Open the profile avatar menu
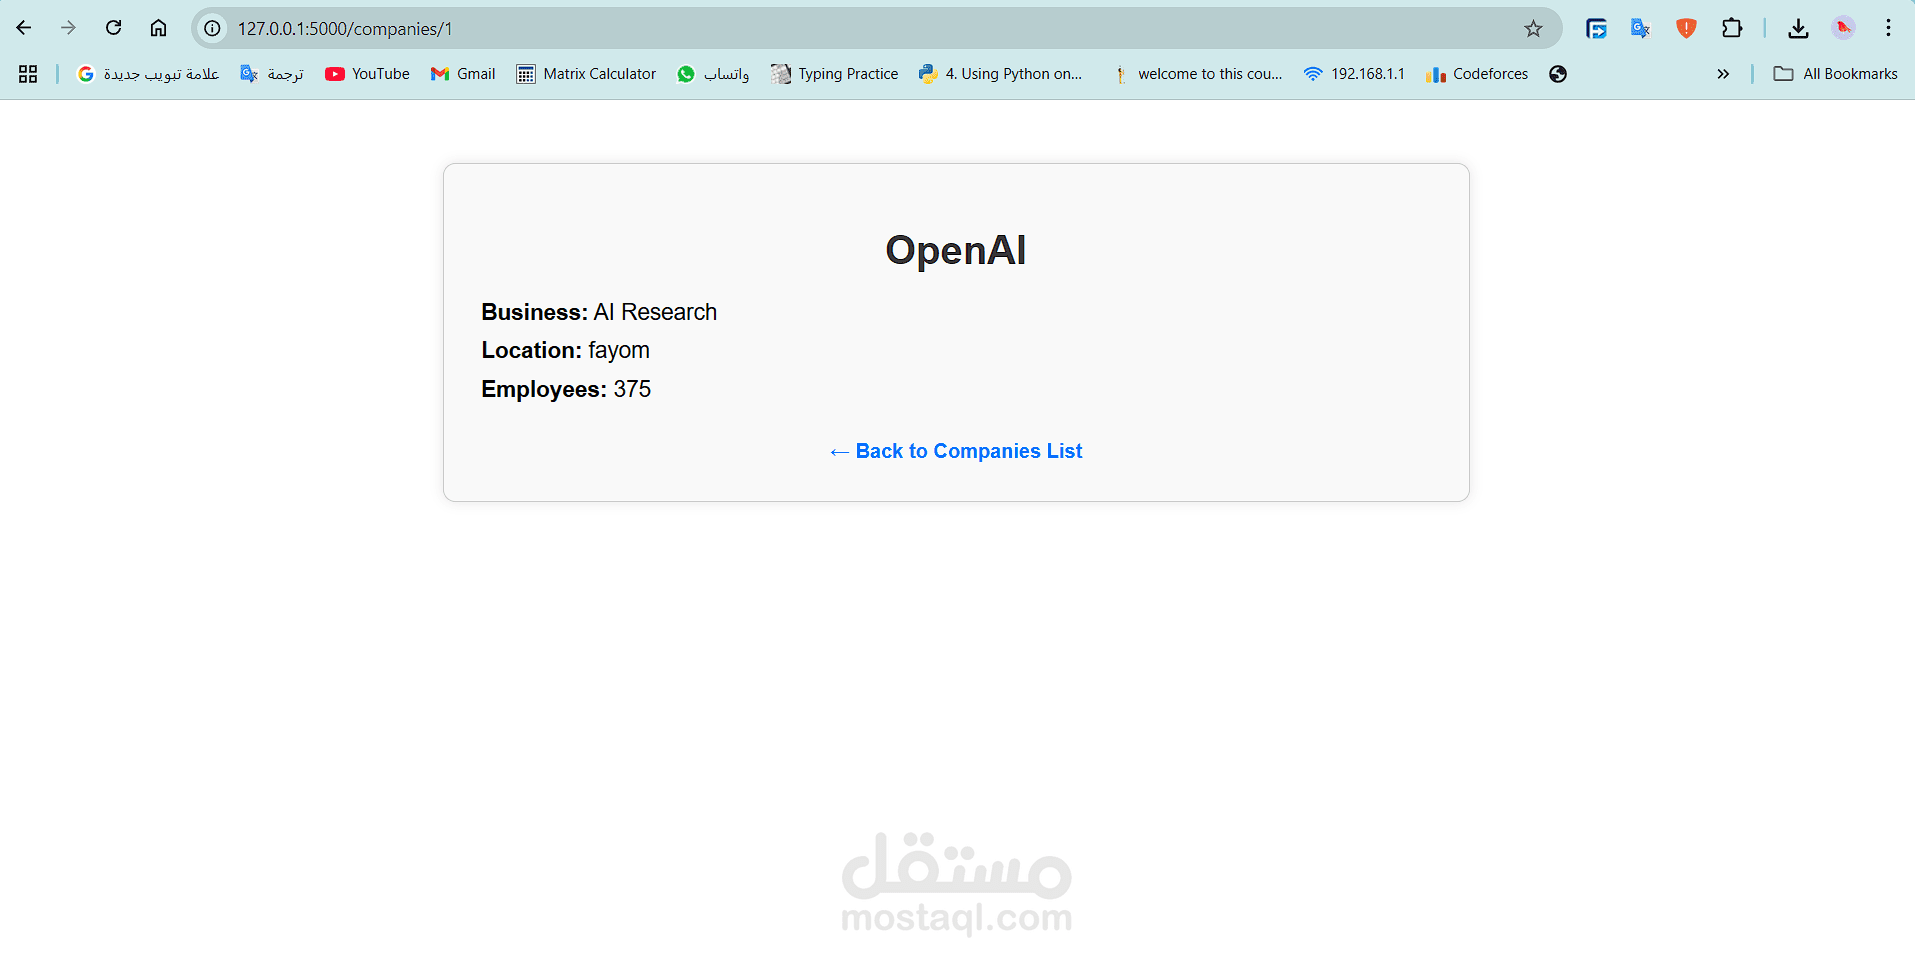The height and width of the screenshot is (957, 1915). tap(1843, 29)
